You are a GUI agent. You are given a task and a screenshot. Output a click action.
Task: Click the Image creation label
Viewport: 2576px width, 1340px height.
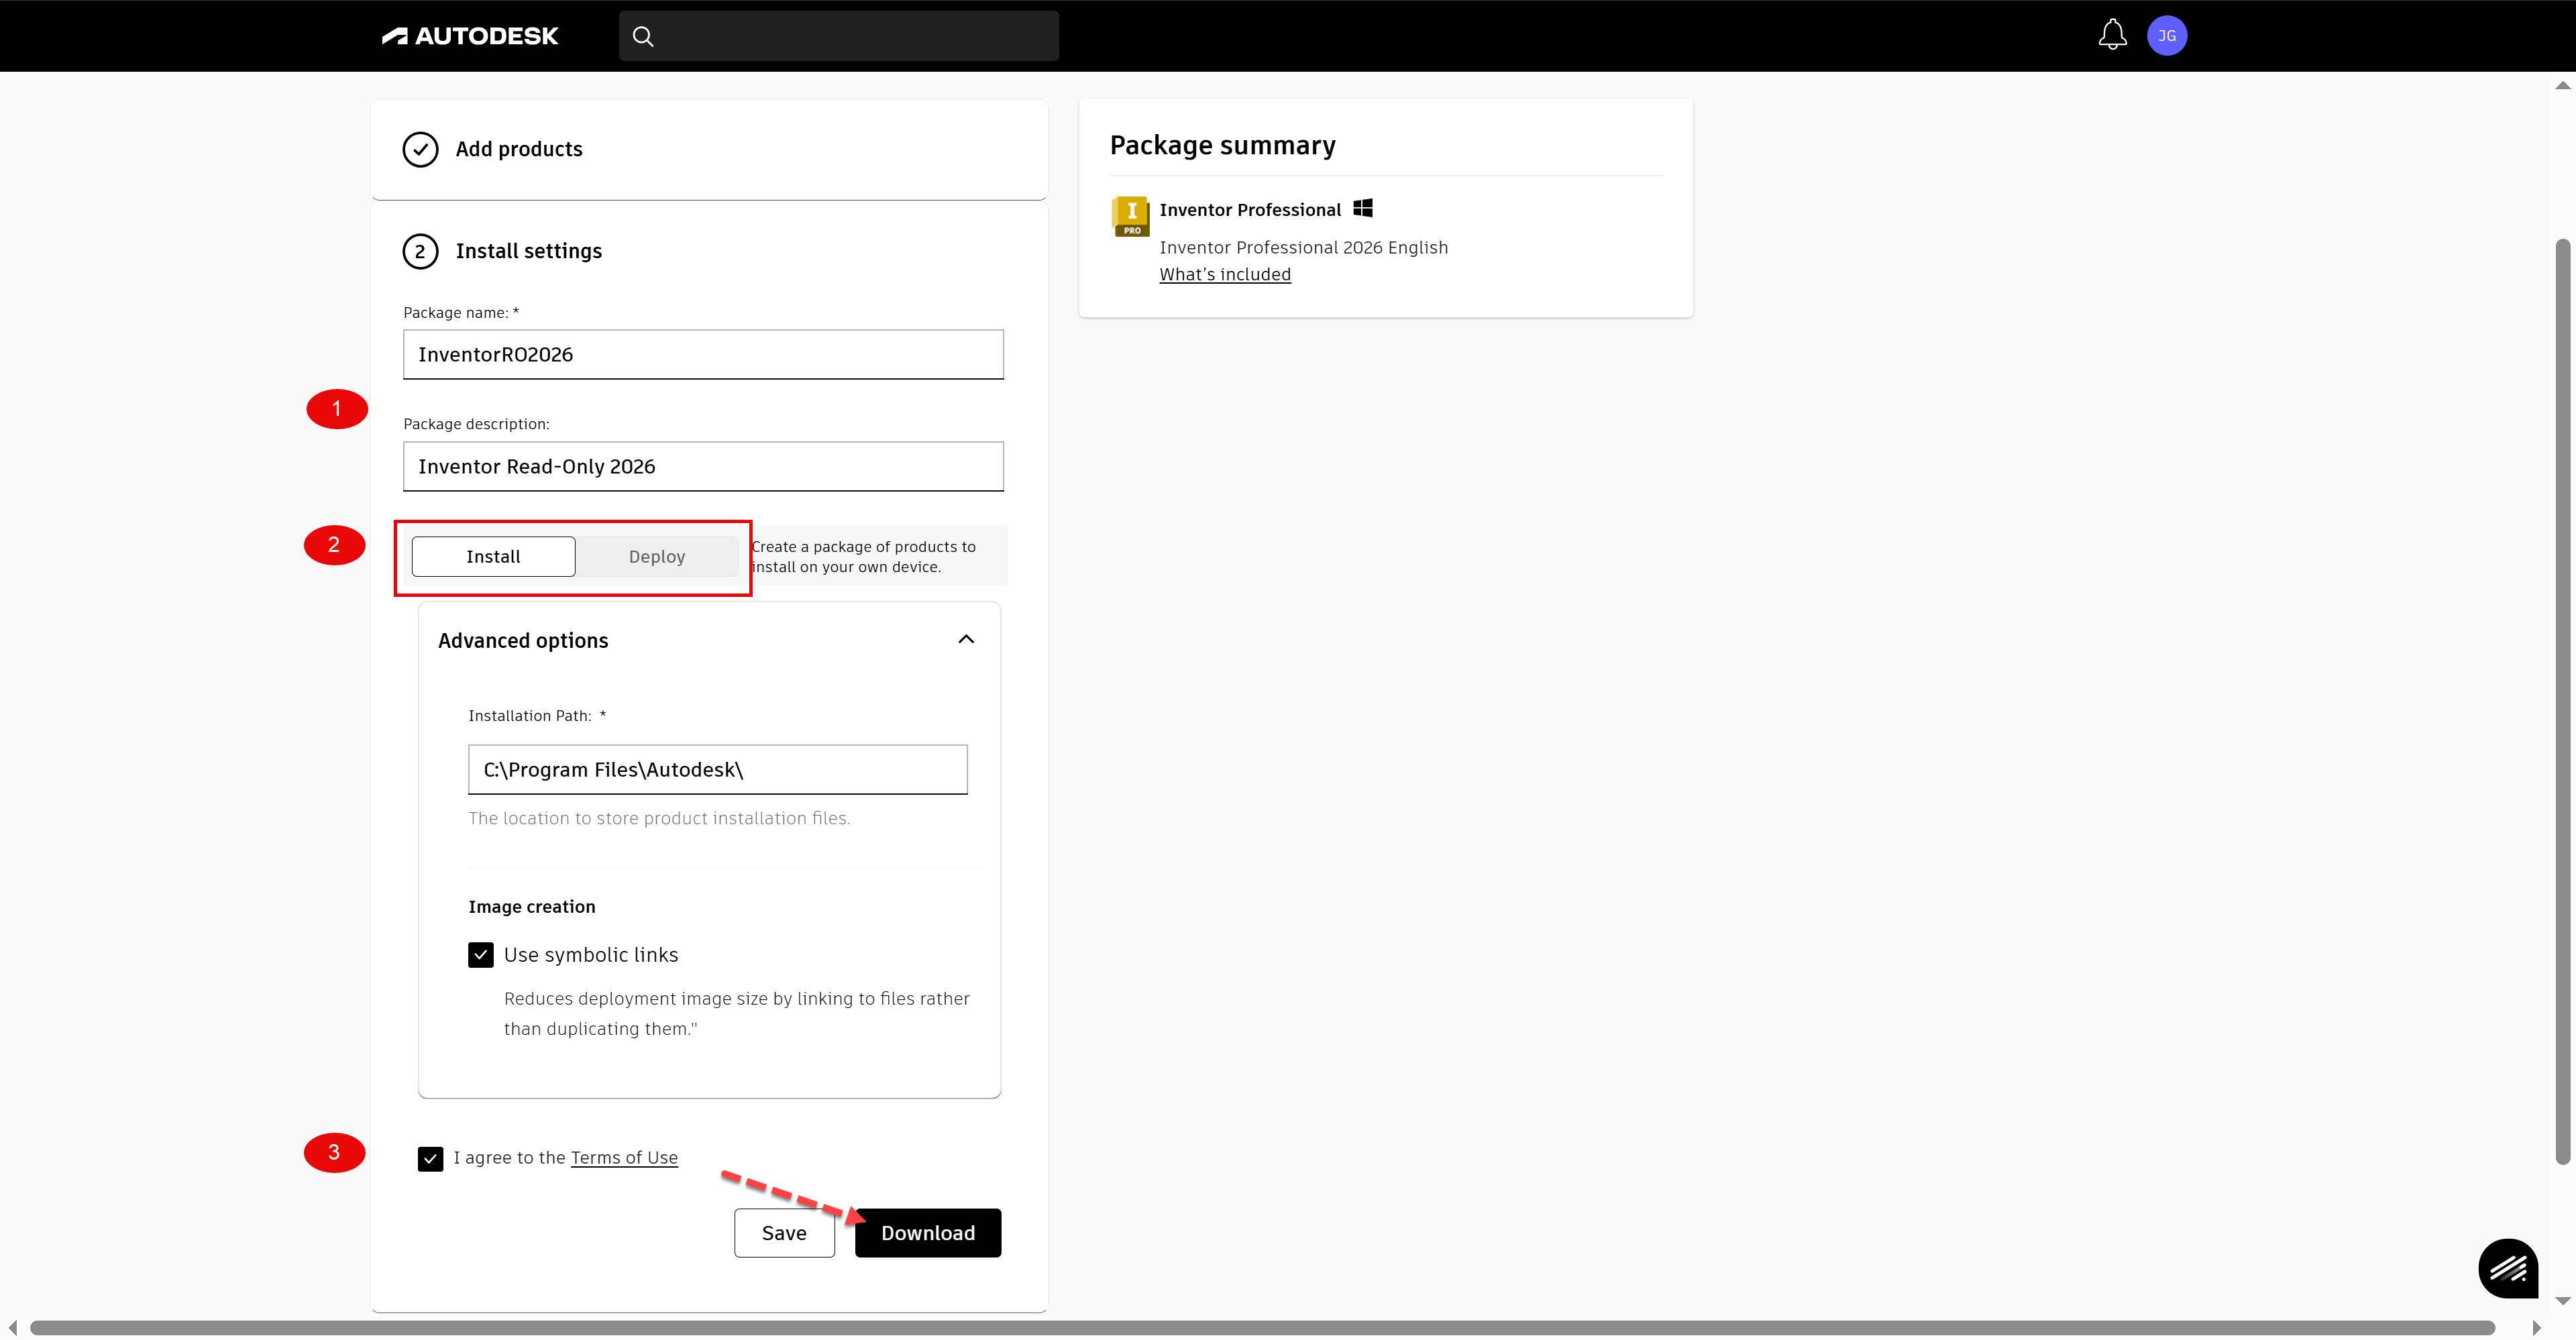coord(532,907)
